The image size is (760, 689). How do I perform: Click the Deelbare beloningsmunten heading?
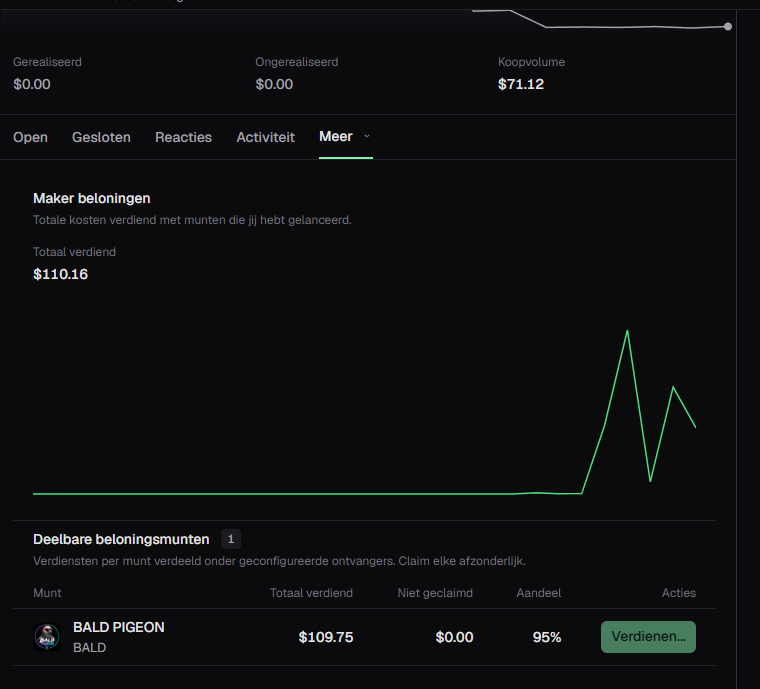121,539
